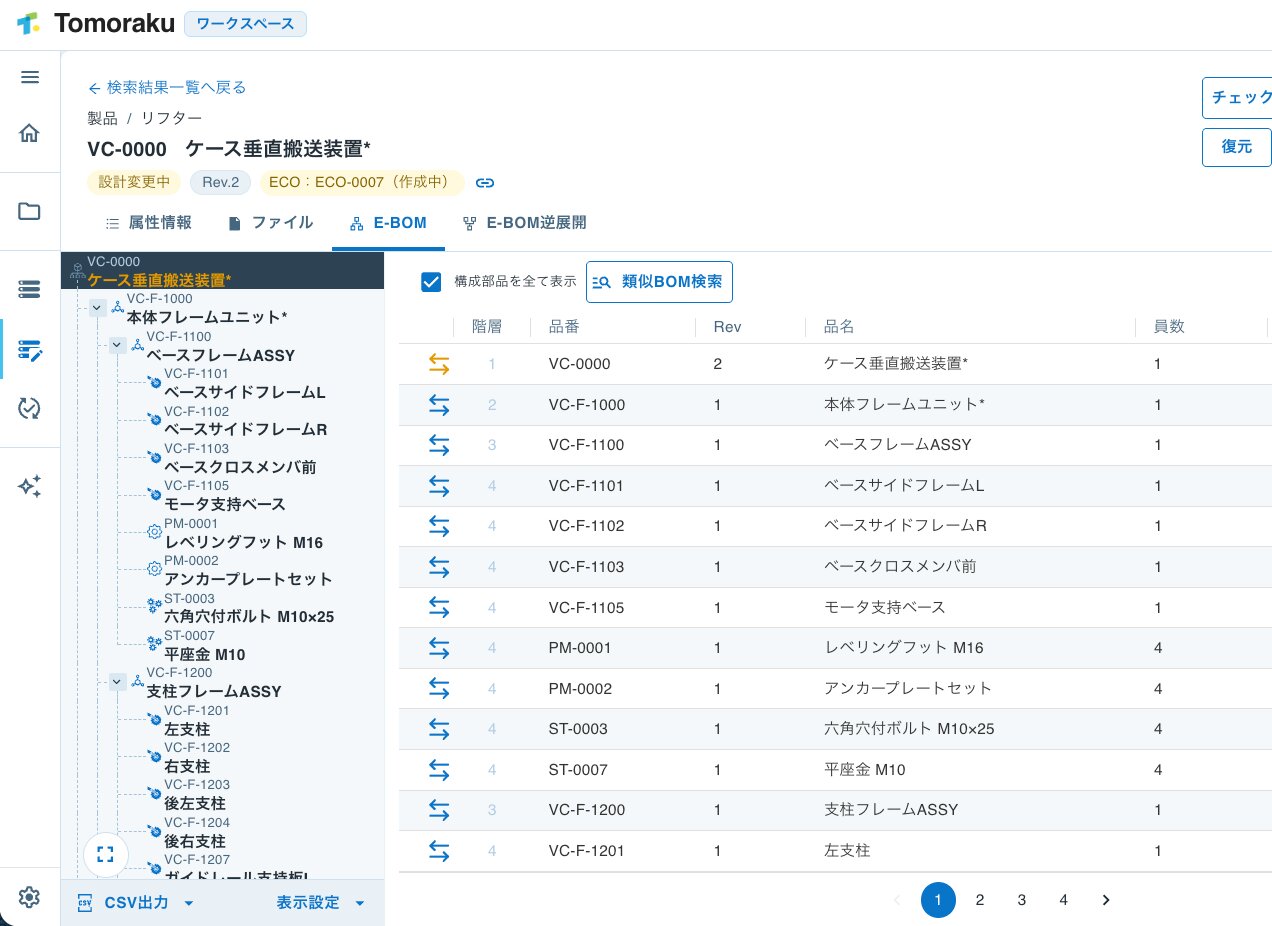
Task: Switch to the ファイル tab
Action: [270, 223]
